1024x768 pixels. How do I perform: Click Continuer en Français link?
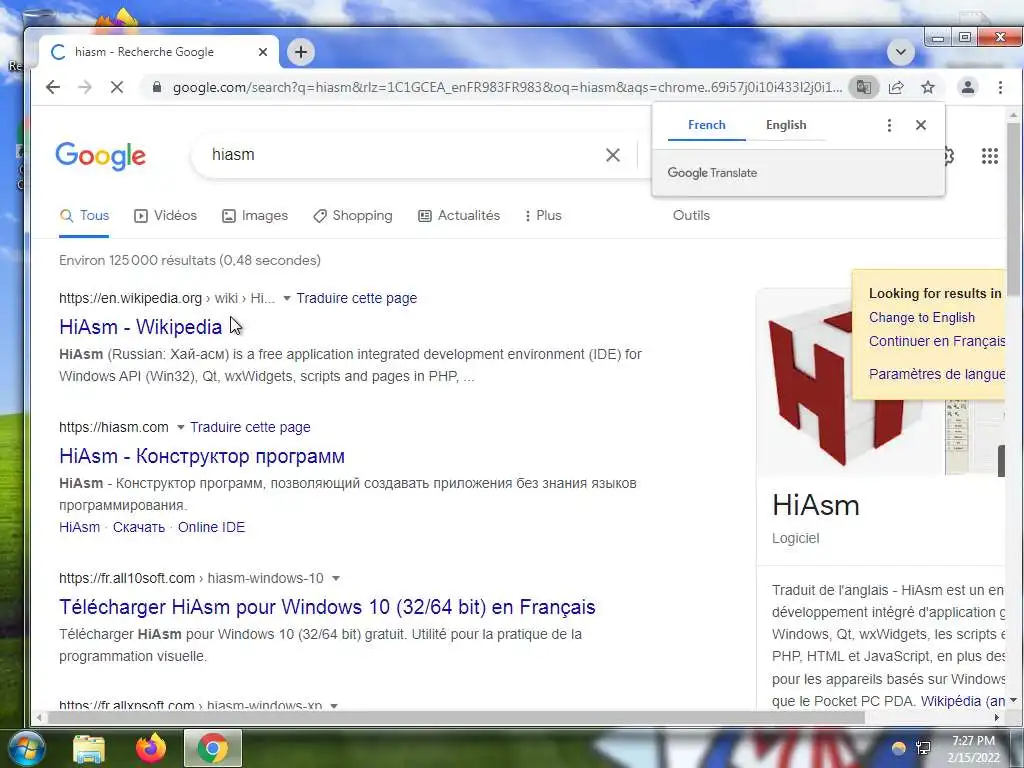coord(936,341)
